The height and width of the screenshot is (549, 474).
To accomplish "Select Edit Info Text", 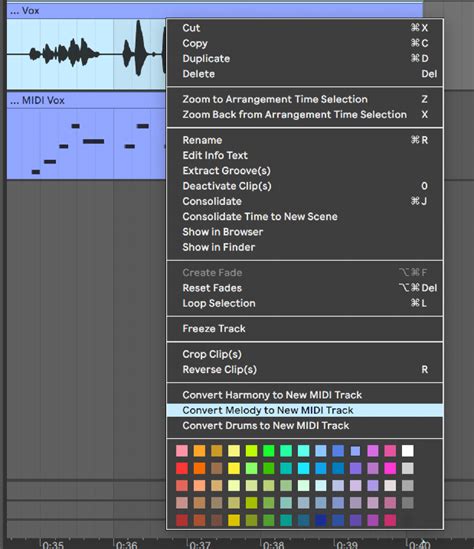I will 305,156.
